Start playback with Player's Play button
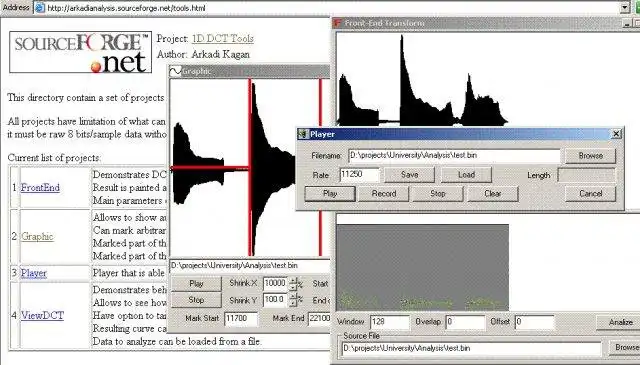 coord(330,194)
